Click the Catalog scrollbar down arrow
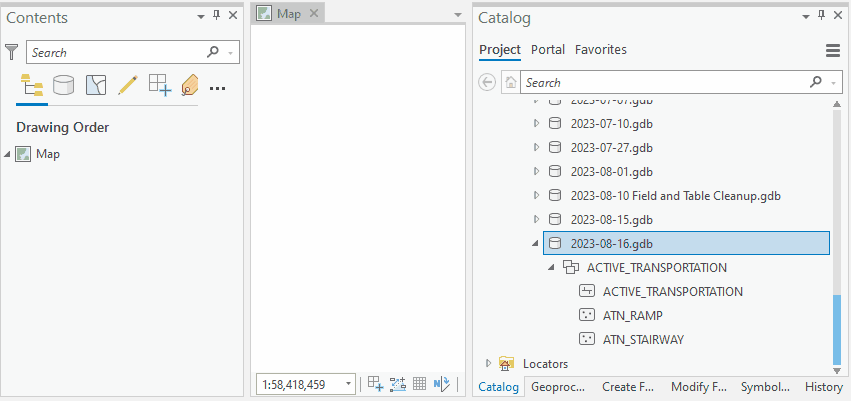This screenshot has width=851, height=401. [x=836, y=370]
